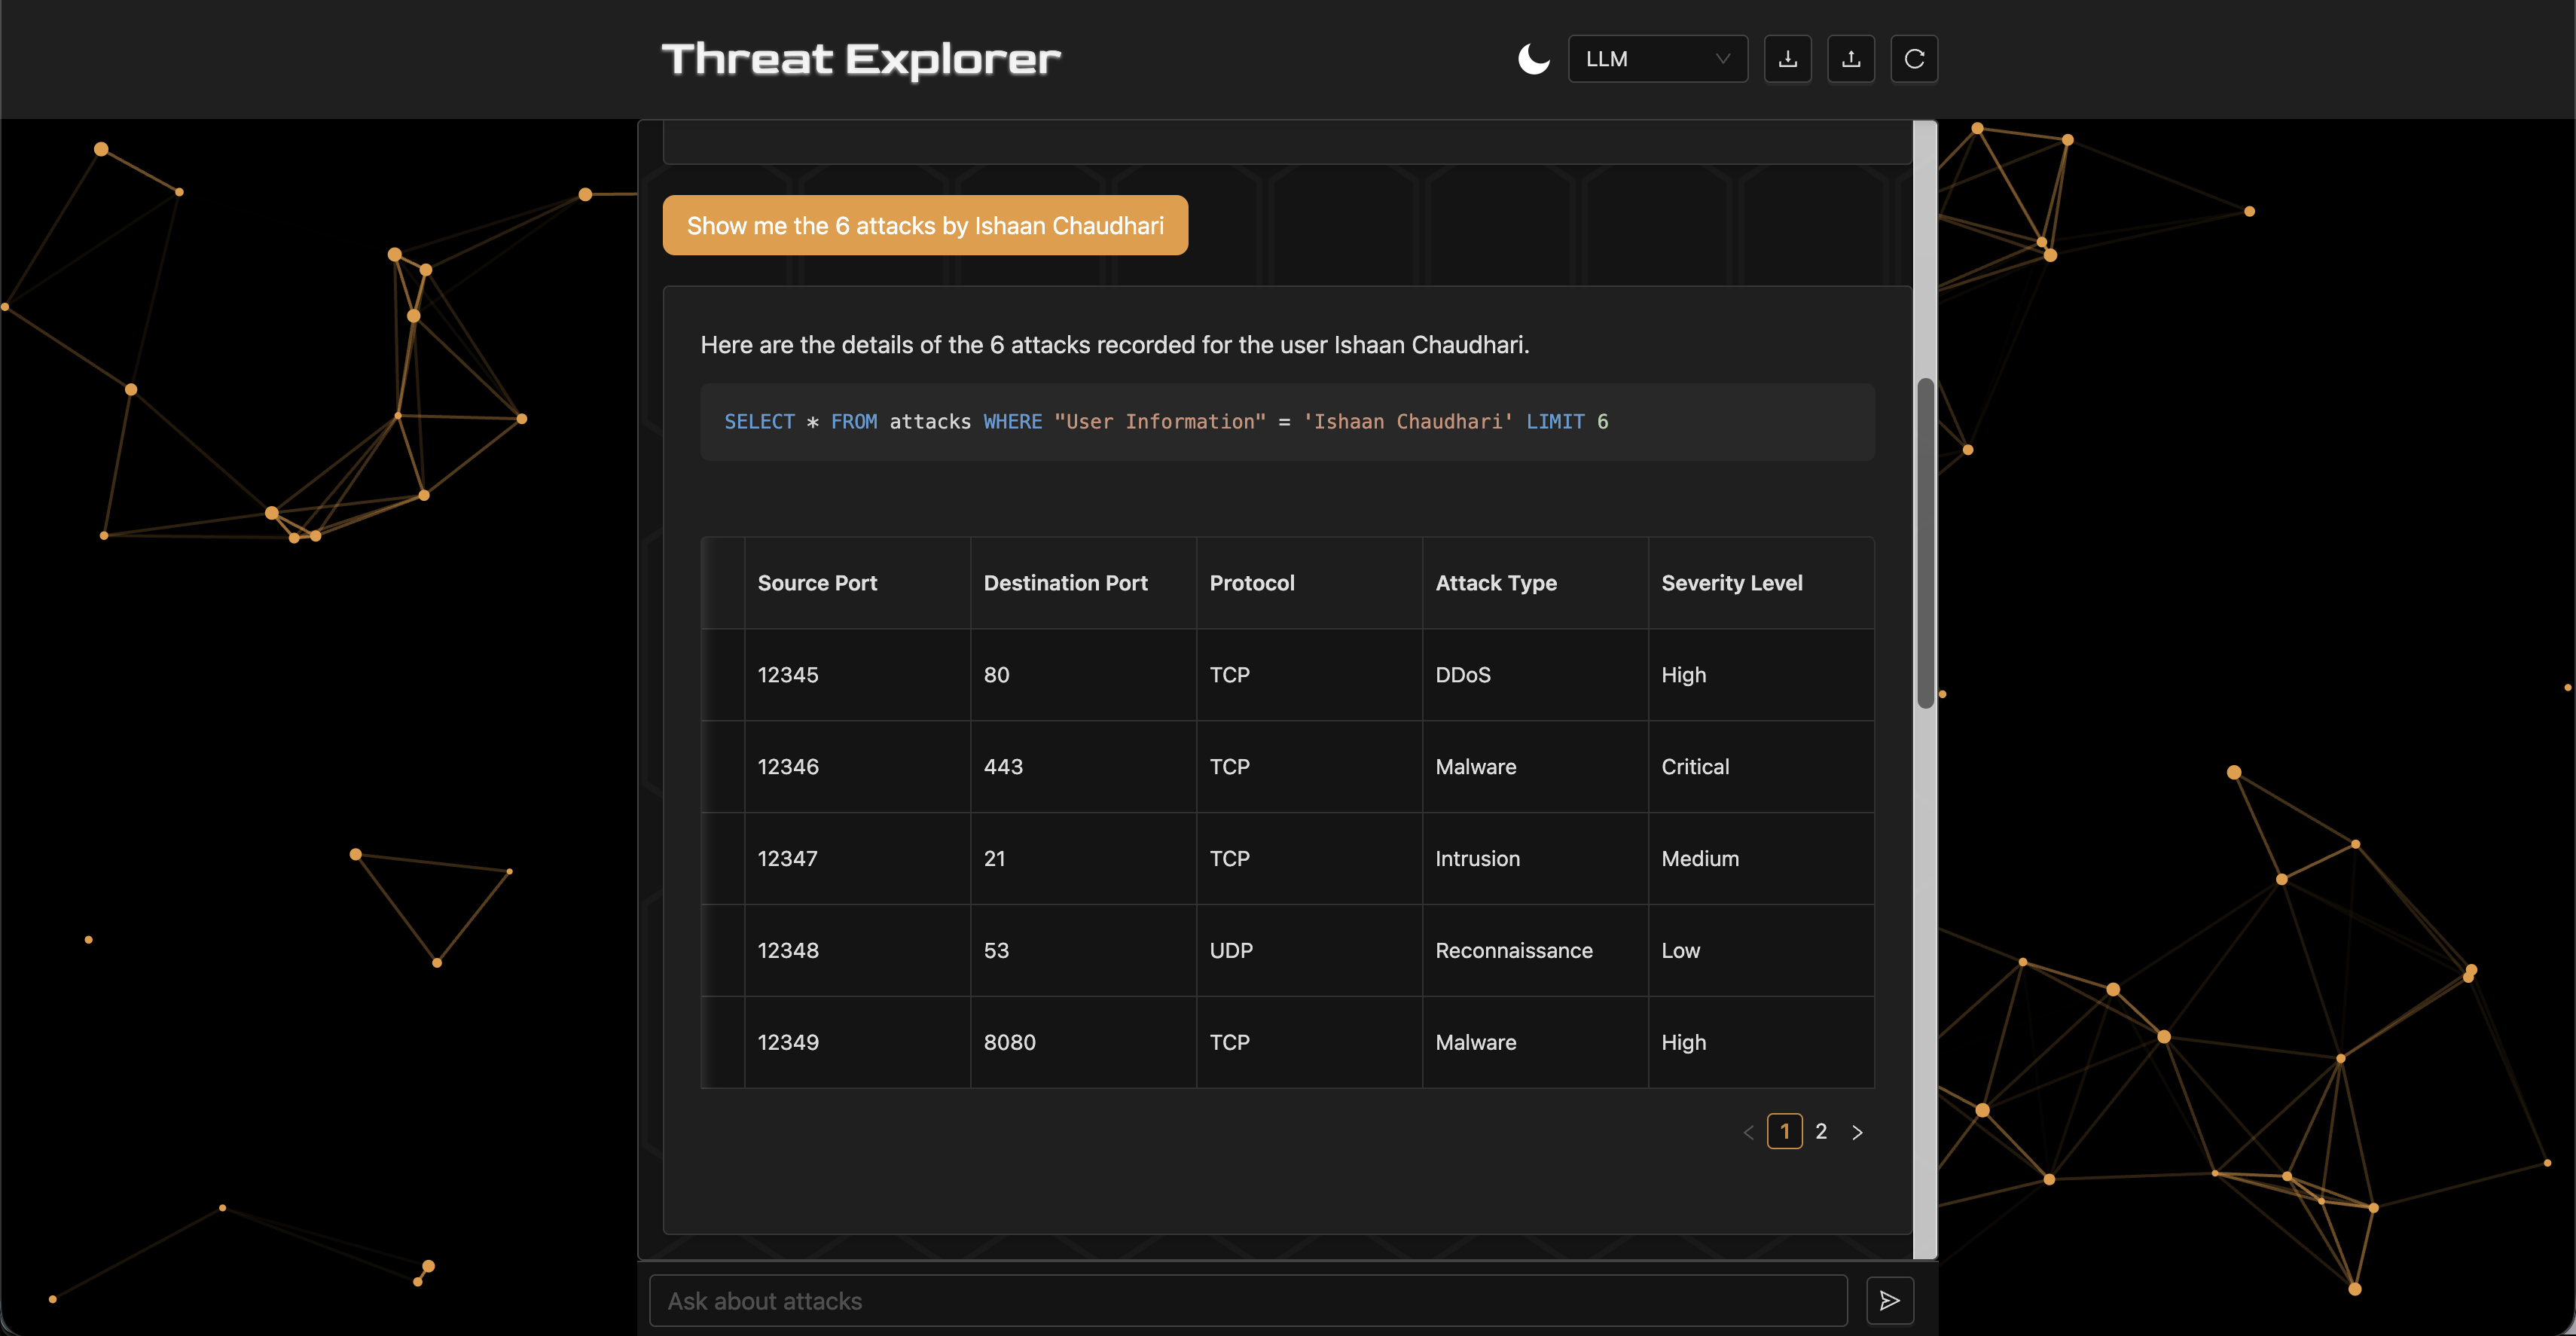Click the Severity Level column header
The width and height of the screenshot is (2576, 1336).
pyautogui.click(x=1732, y=583)
